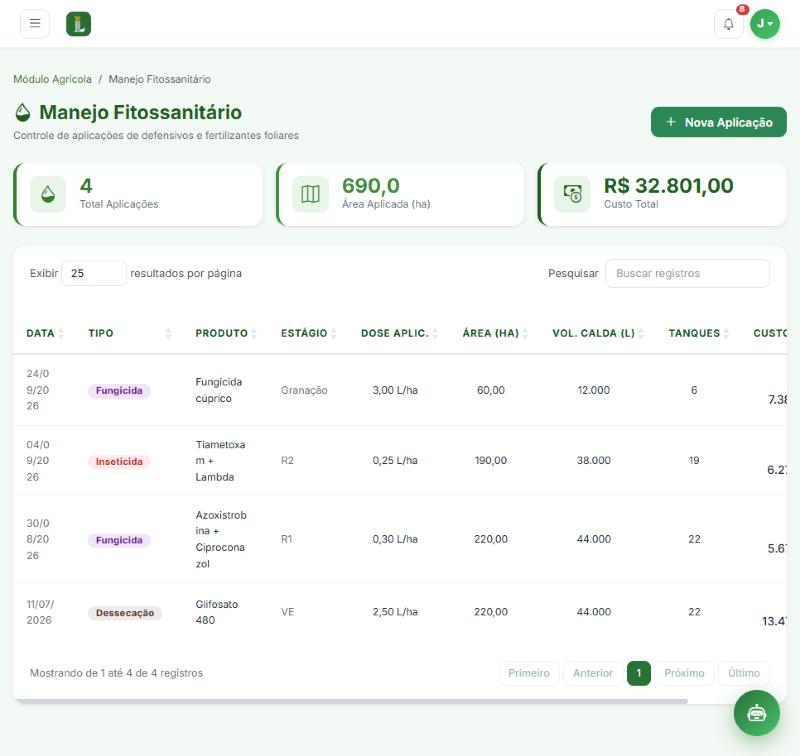Sort table by Vol. Calda (L) column
Screen dimensions: 800x756
click(x=598, y=333)
